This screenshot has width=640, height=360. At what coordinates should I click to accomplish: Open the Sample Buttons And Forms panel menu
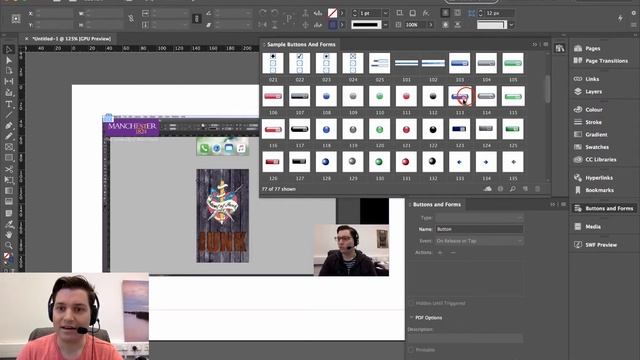(x=546, y=44)
